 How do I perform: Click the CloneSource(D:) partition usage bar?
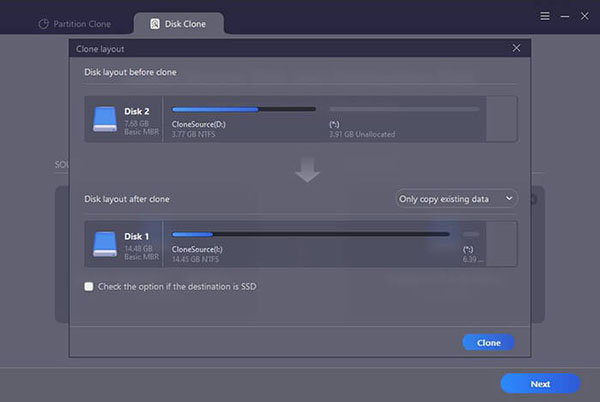[x=244, y=109]
